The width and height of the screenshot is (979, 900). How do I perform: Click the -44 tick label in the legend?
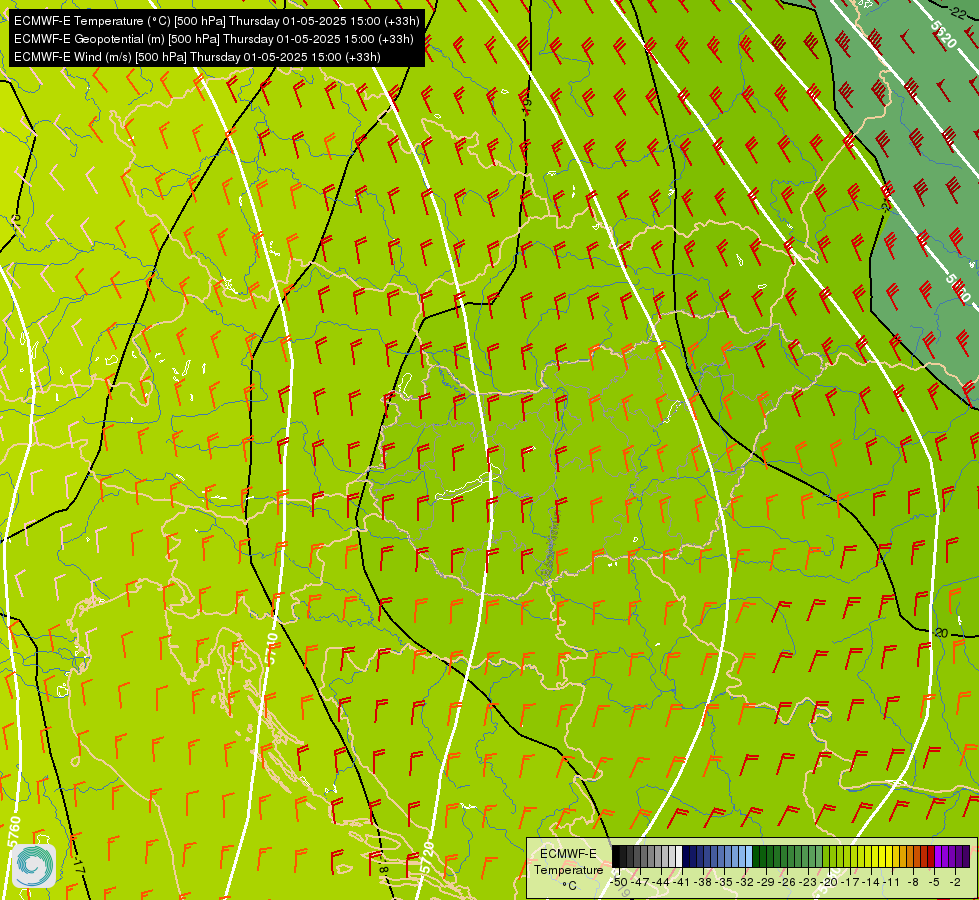661,882
